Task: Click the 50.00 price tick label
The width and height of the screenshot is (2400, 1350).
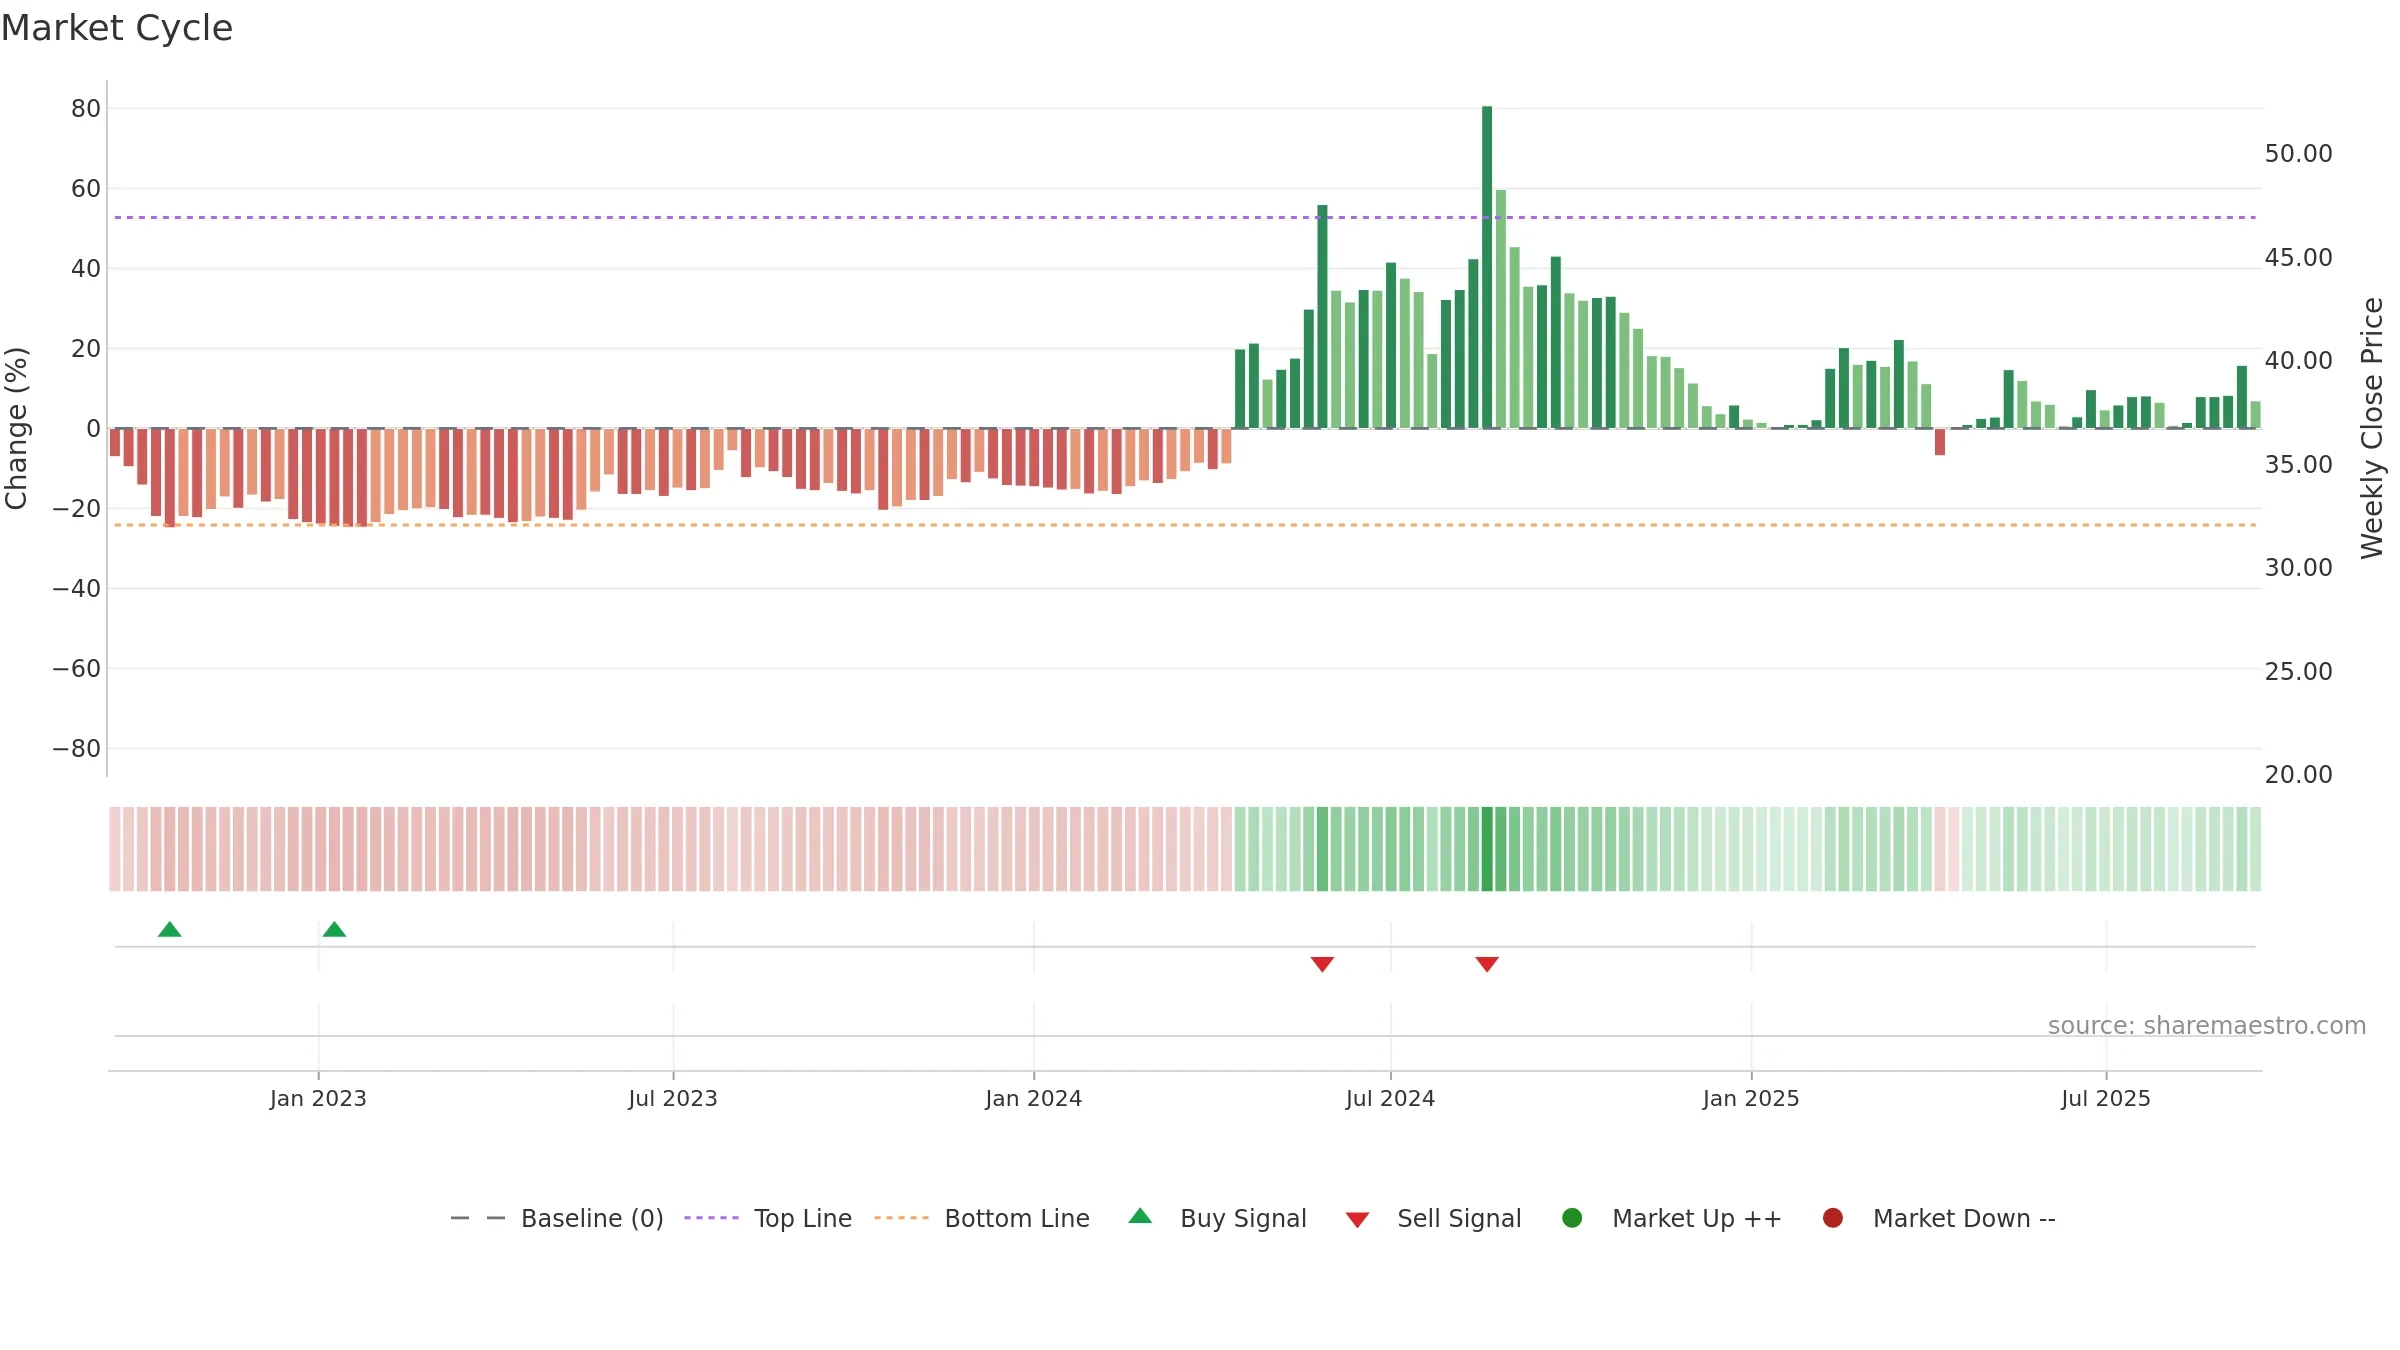Action: [x=2298, y=153]
